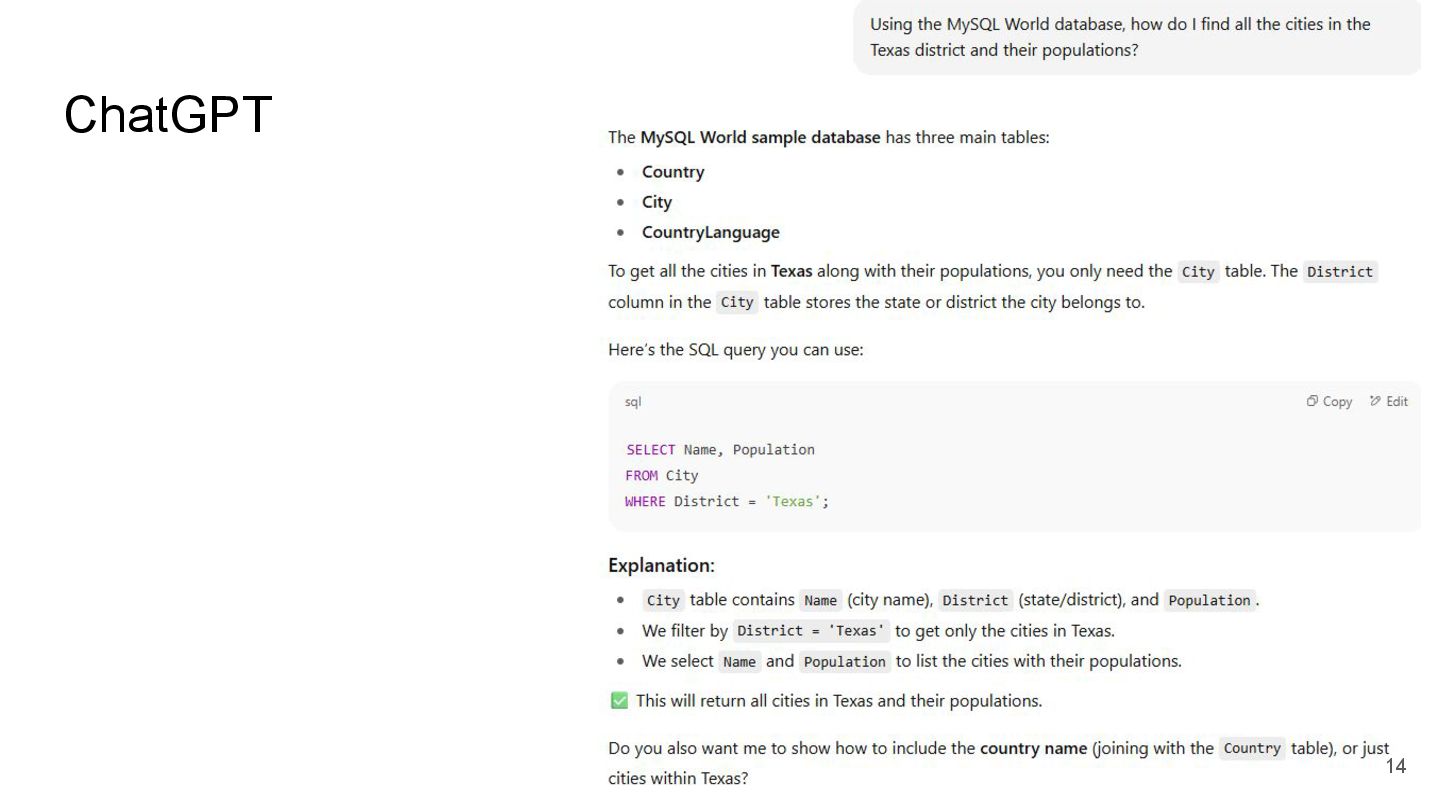
Task: Click the user message about Texas district cities
Action: (1136, 37)
